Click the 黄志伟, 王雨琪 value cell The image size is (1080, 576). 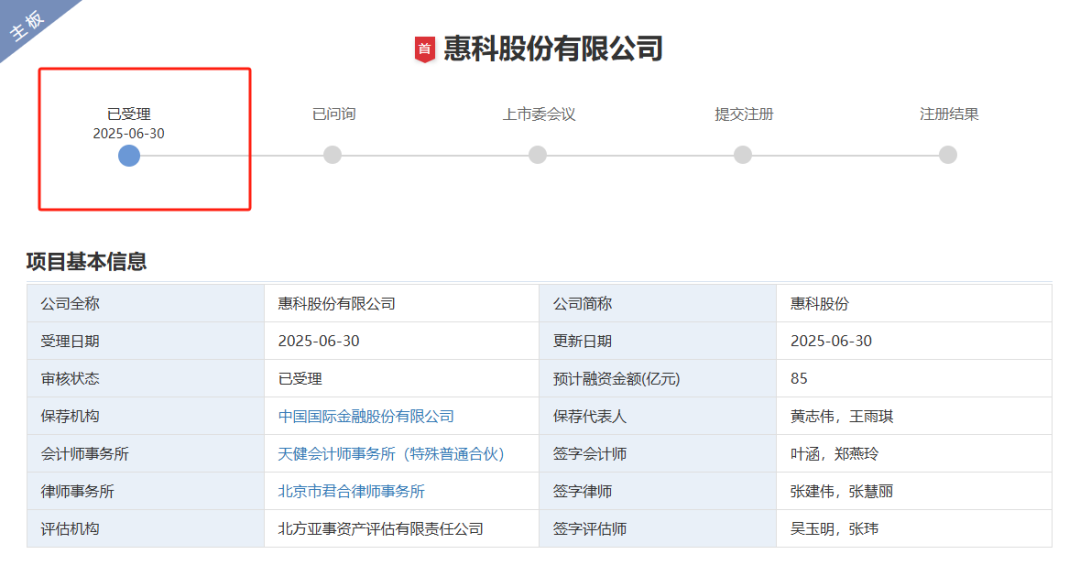pyautogui.click(x=914, y=416)
